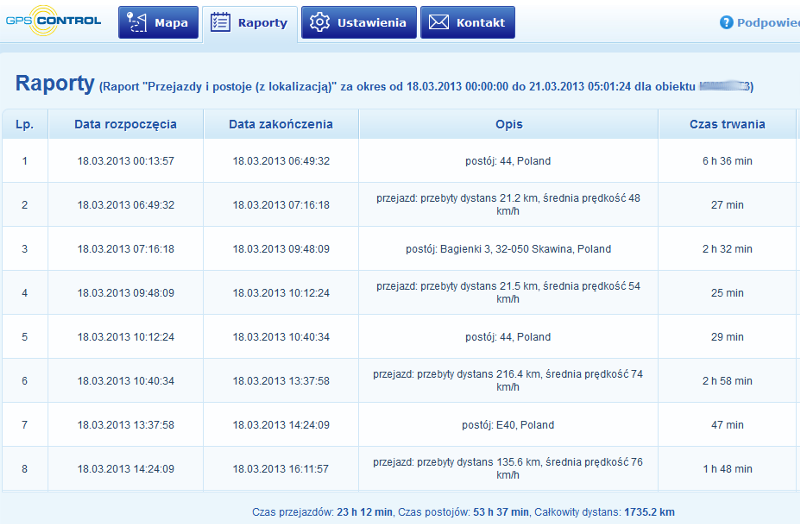Open the Podpowiedź help link
The image size is (800, 530).
point(760,22)
